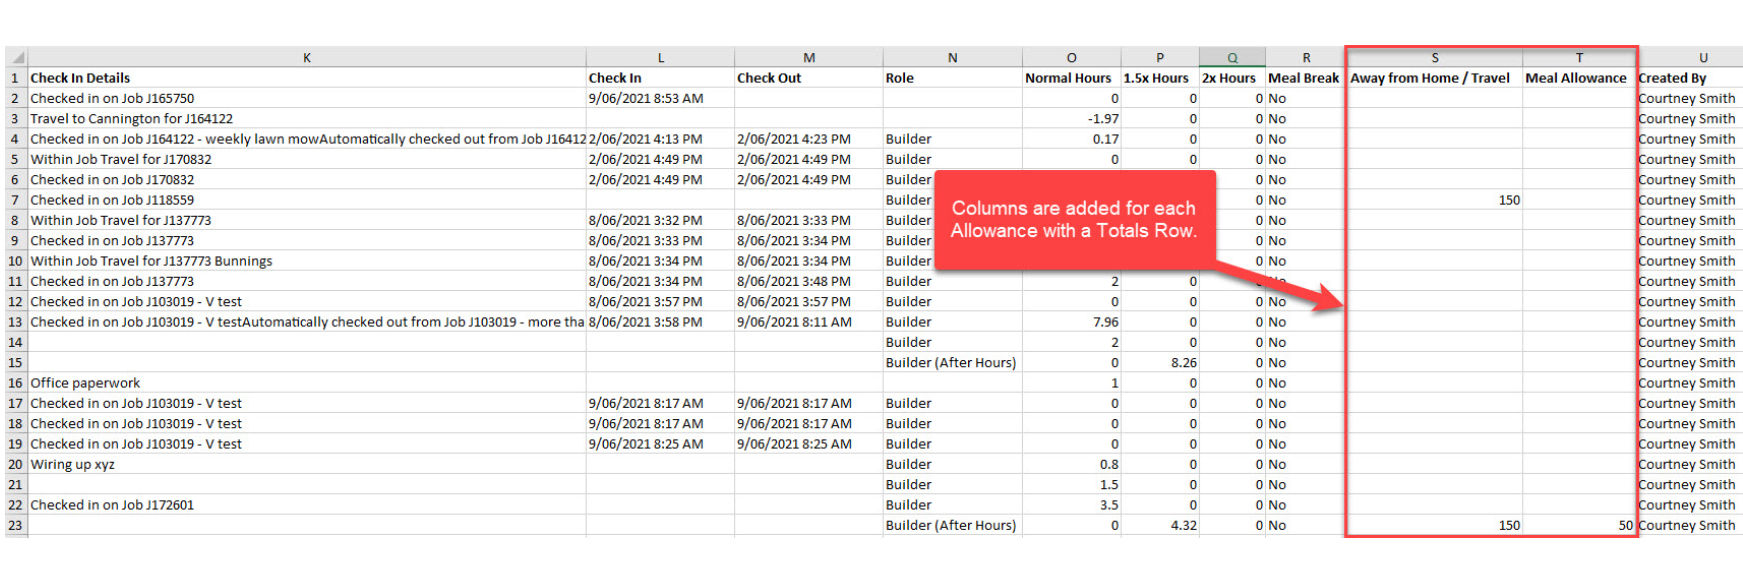Click the Meal Allowance total of 50
Viewport: 1743px width, 582px height.
[1625, 525]
